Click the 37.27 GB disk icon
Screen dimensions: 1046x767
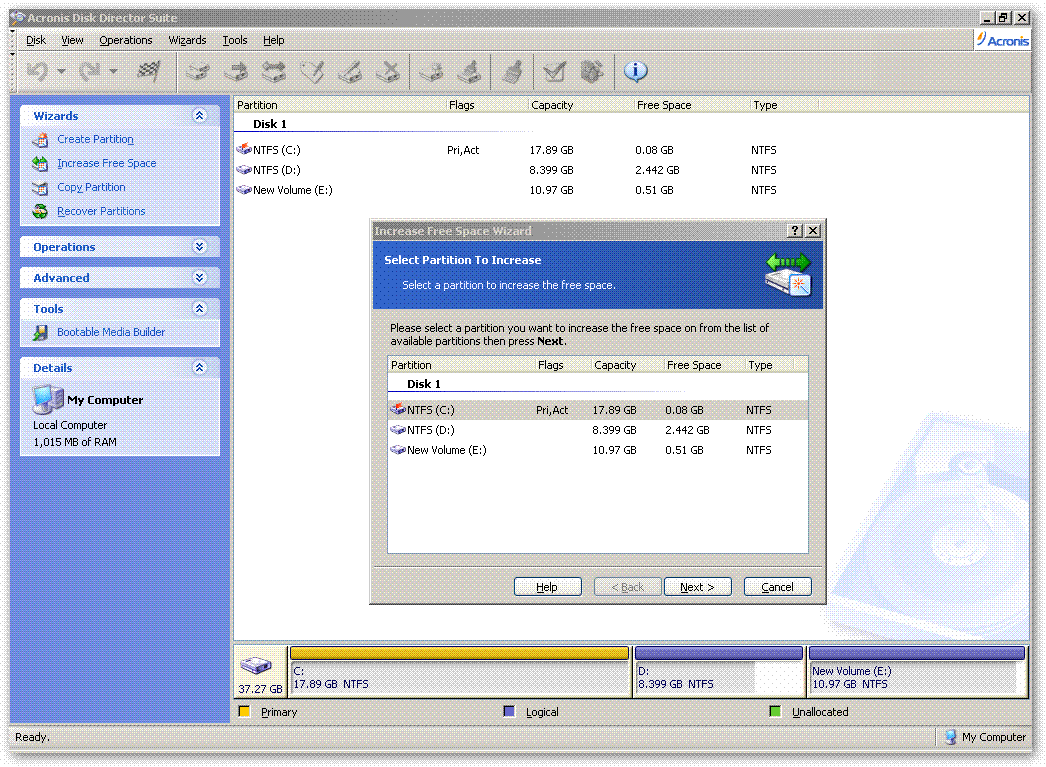[260, 672]
